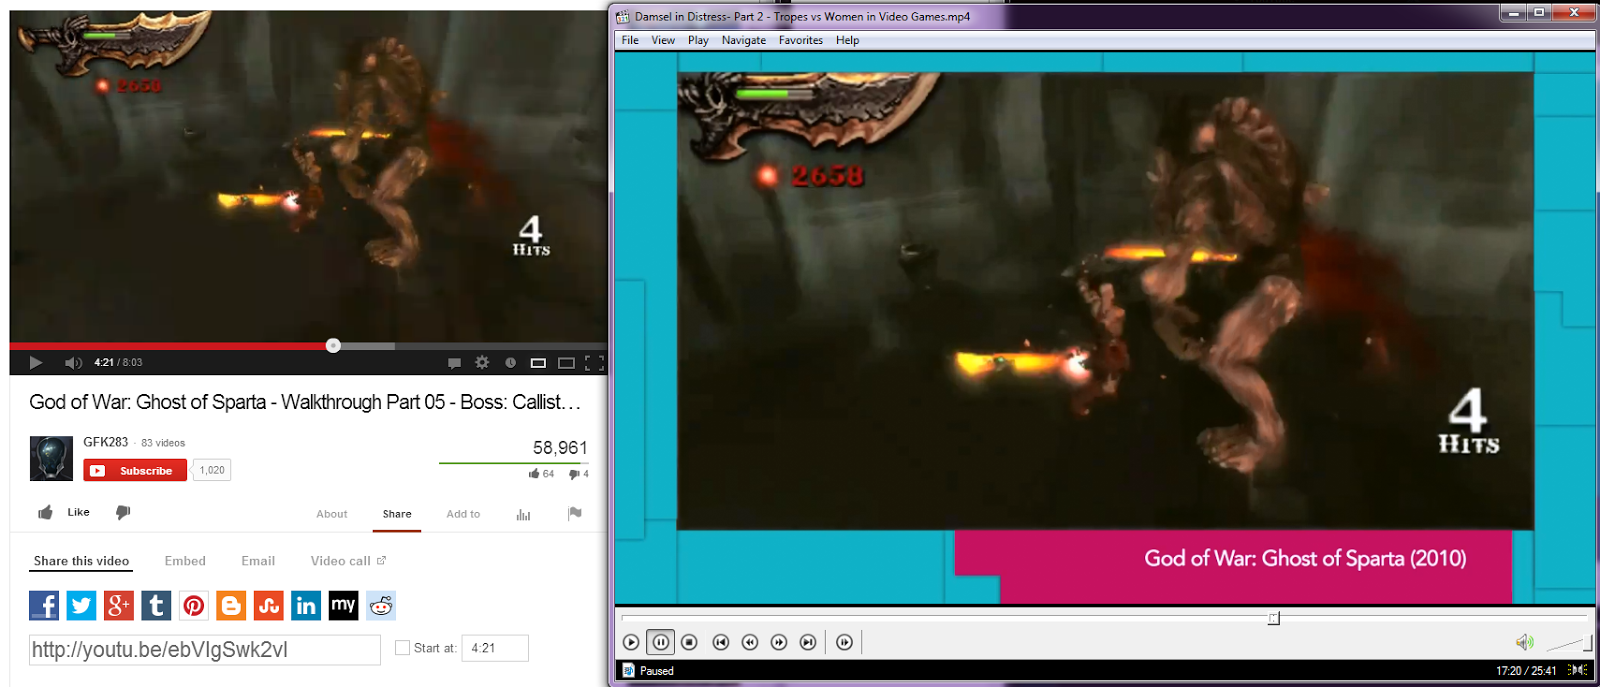The height and width of the screenshot is (687, 1600).
Task: Share video on Facebook
Action: click(44, 605)
